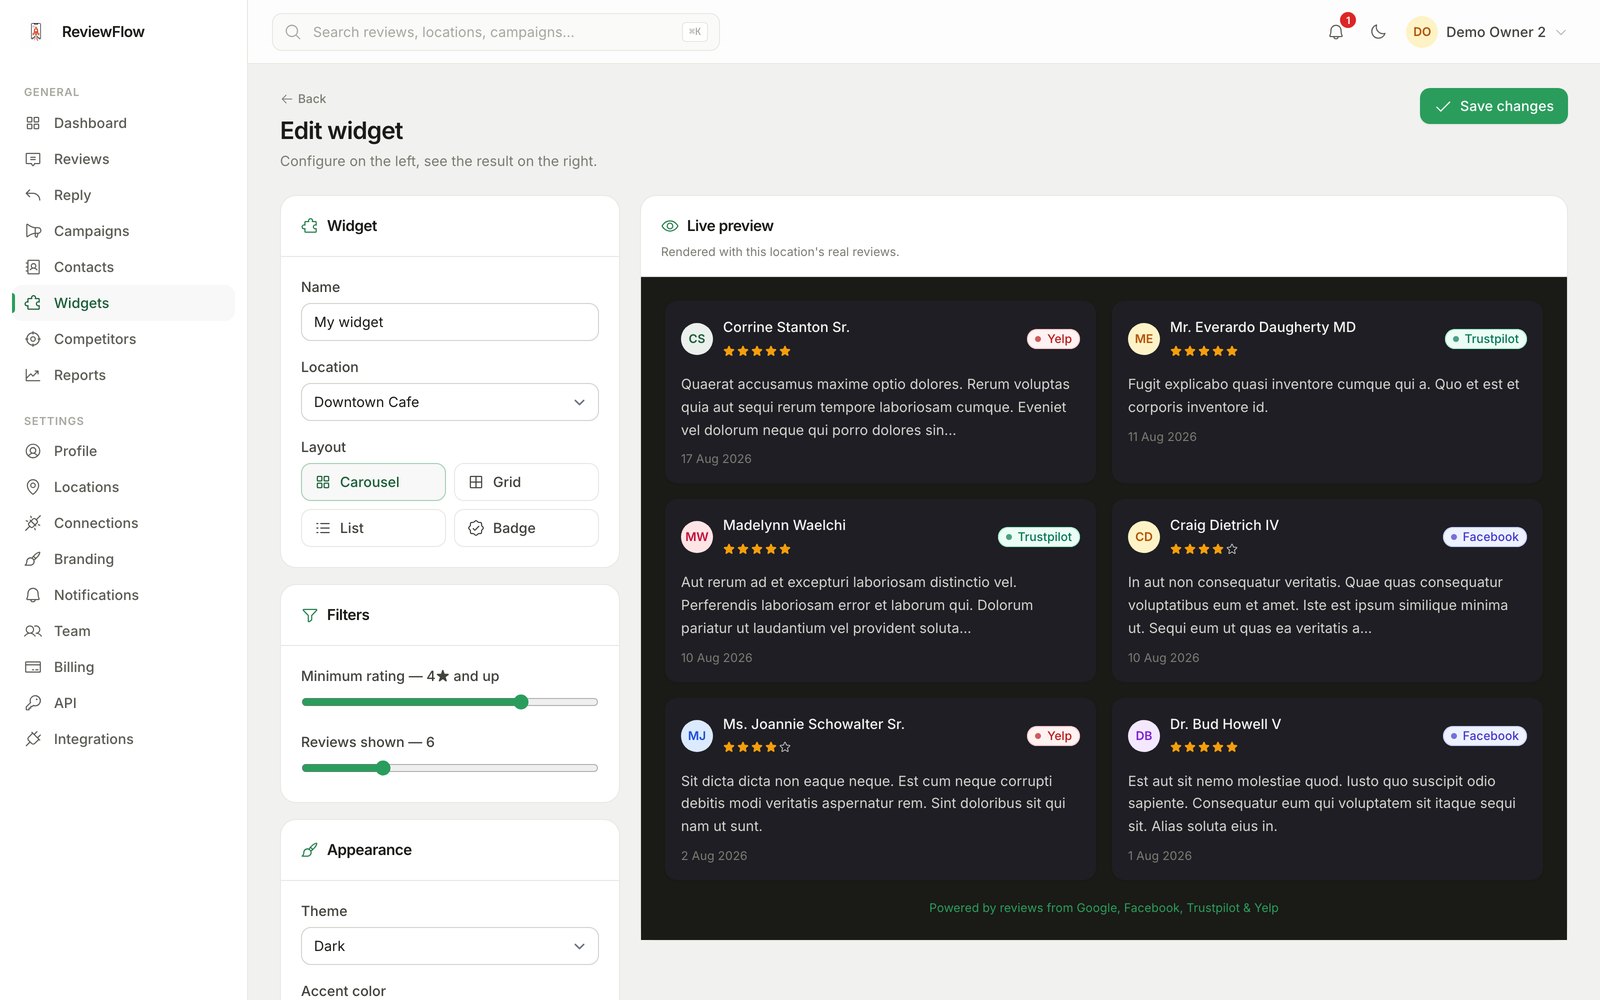1600x1000 pixels.
Task: Click the Notifications bell icon in sidebar
Action: point(33,595)
